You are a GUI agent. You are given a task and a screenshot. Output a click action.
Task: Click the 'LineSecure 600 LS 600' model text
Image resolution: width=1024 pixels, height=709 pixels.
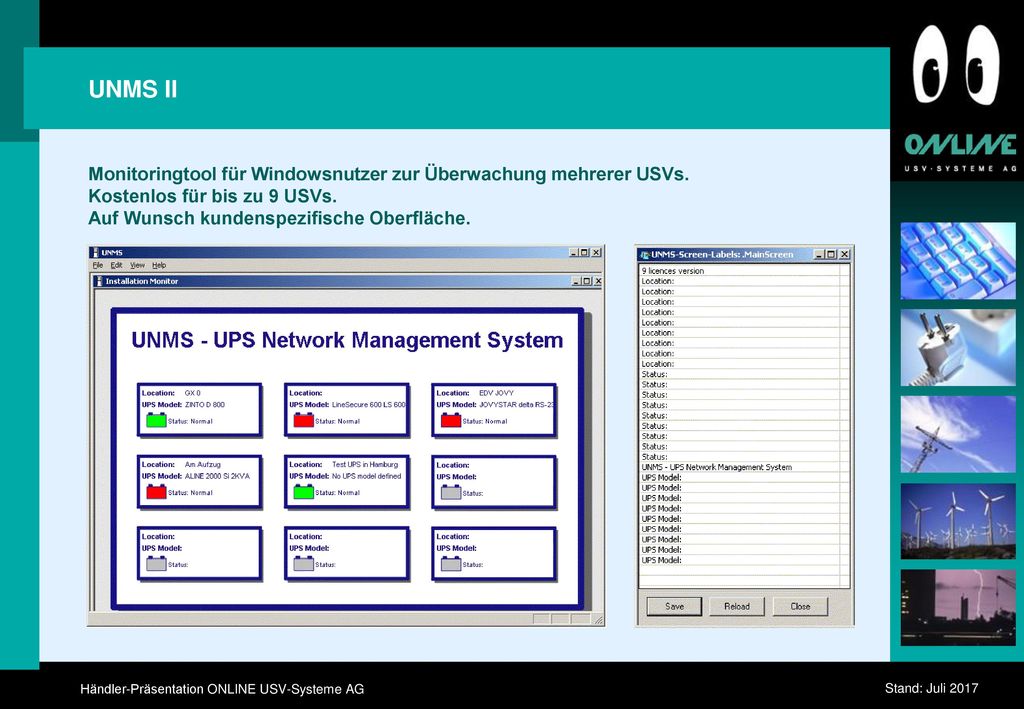pyautogui.click(x=368, y=405)
